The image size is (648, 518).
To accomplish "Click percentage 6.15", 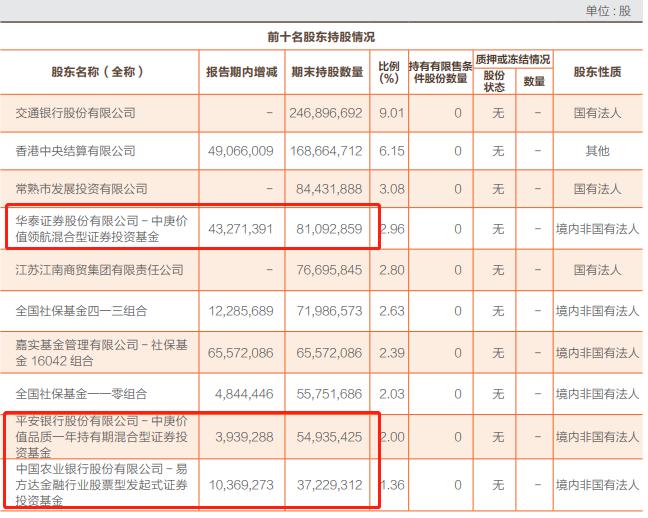I will (391, 151).
